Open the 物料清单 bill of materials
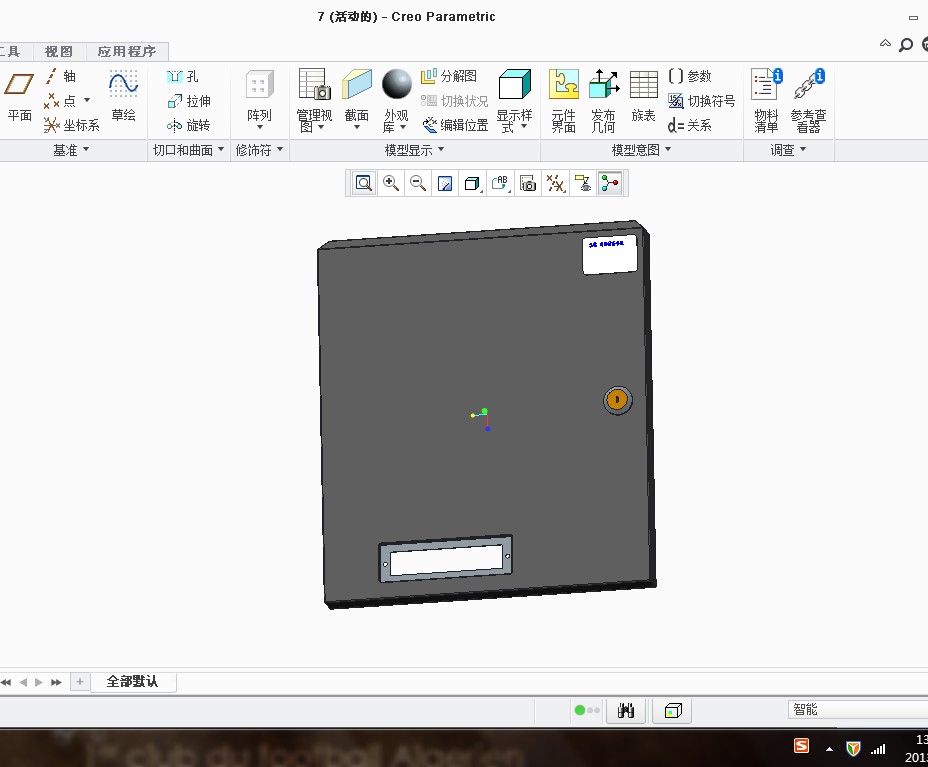Viewport: 928px width, 767px height. coord(766,99)
